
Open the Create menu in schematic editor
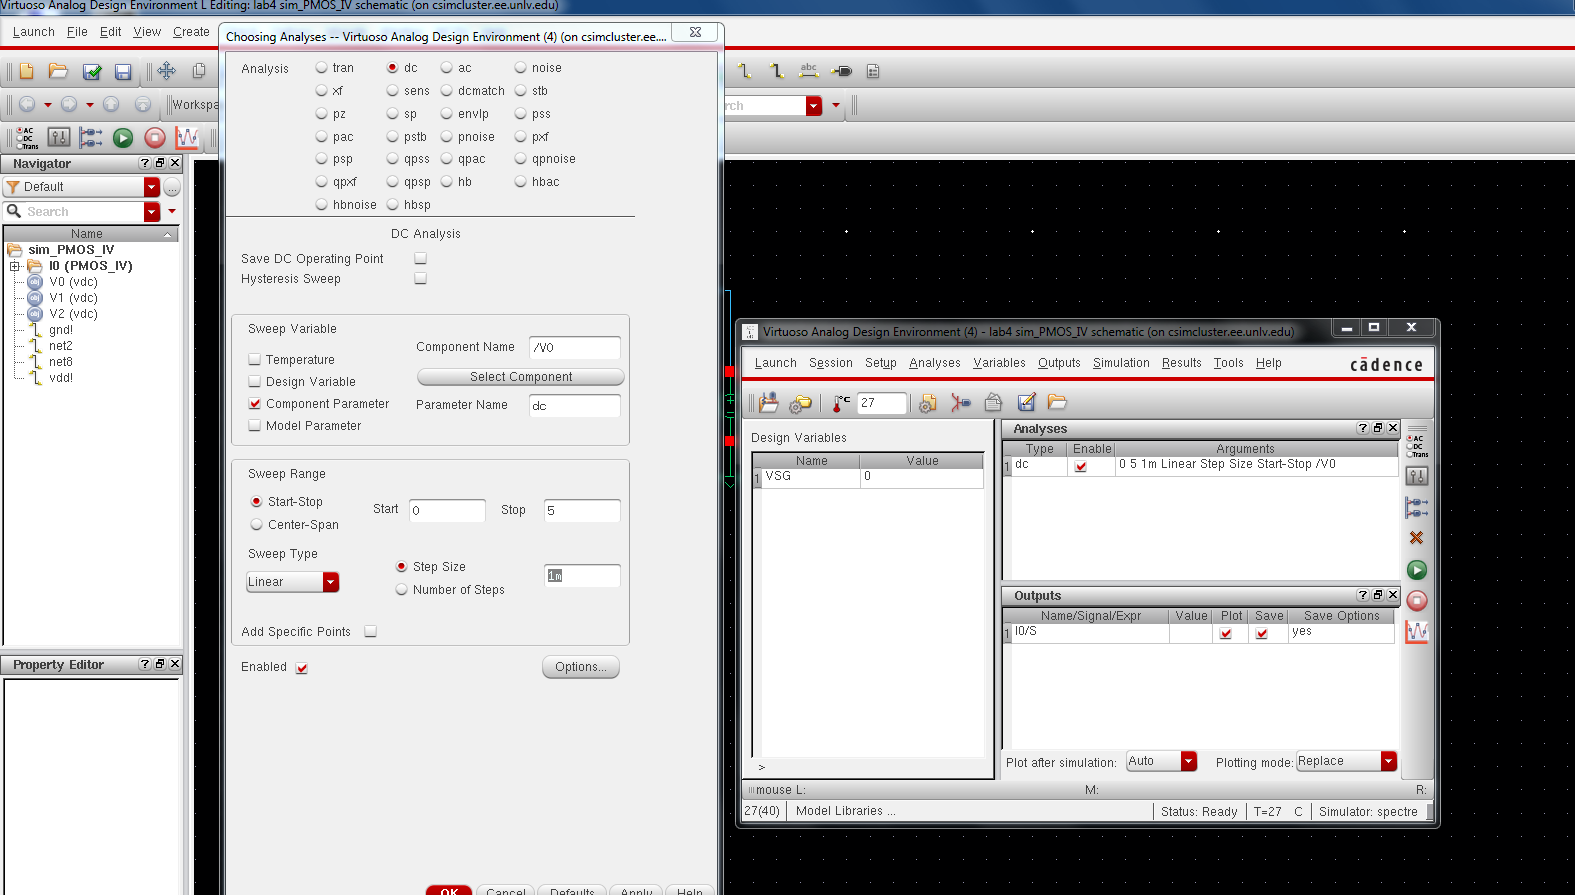coord(191,32)
